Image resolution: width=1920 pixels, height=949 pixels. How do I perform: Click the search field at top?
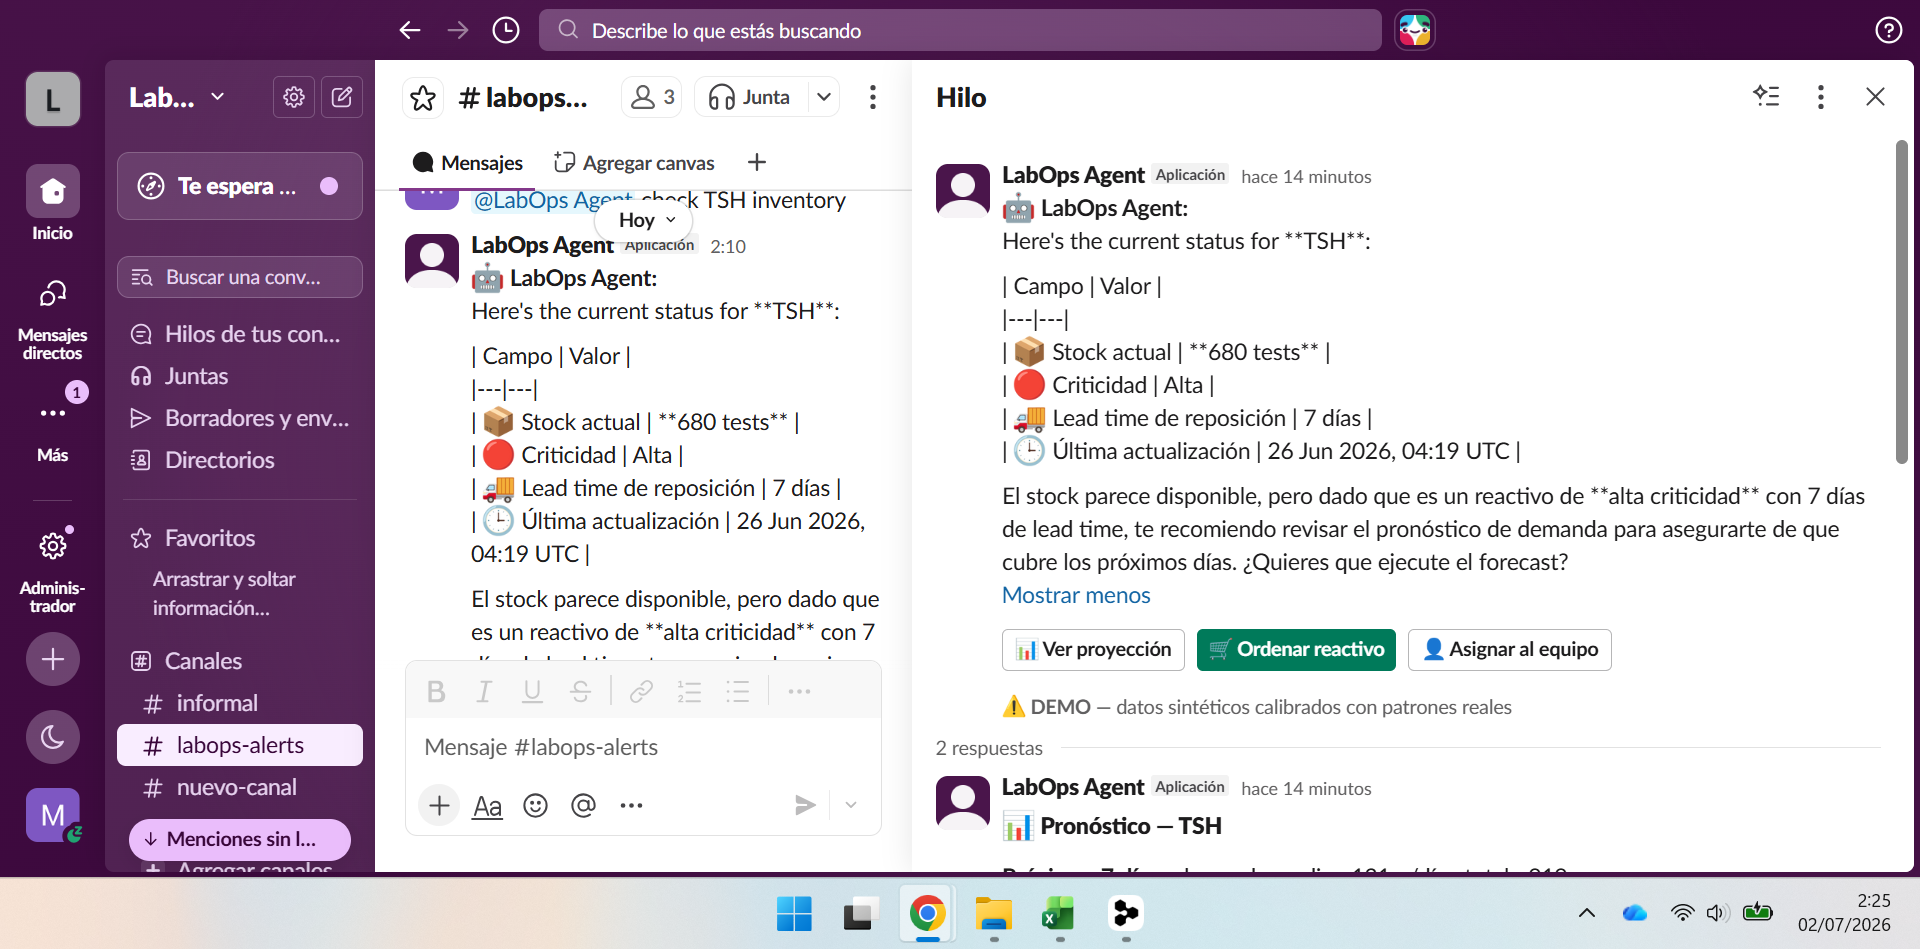(x=960, y=30)
